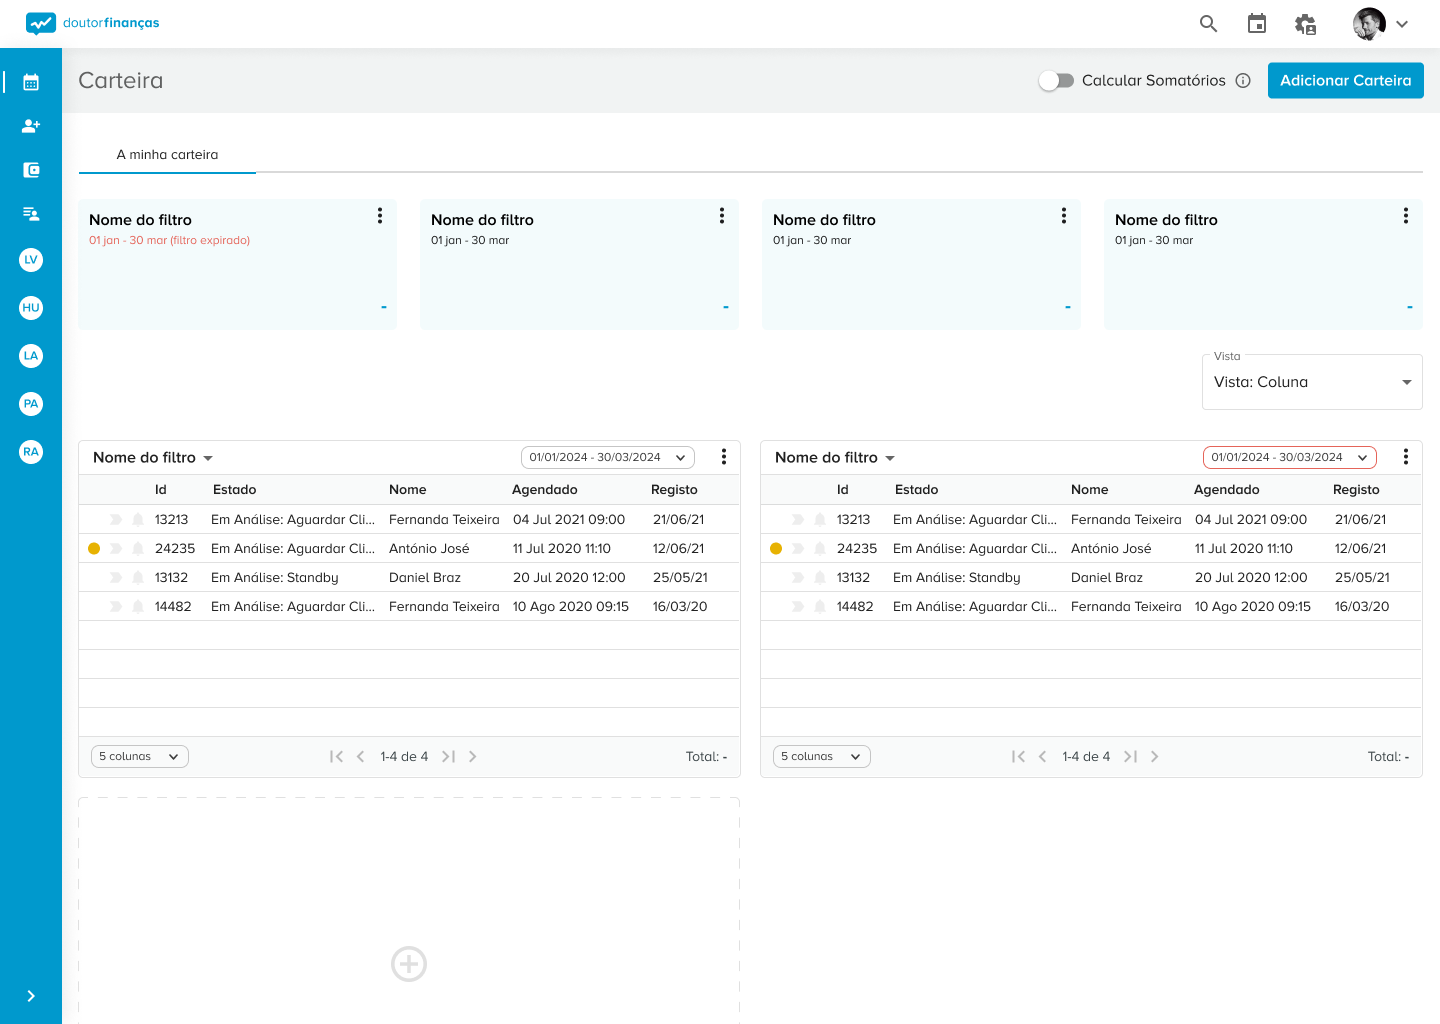Click the search magnifier icon in header
This screenshot has height=1024, width=1440.
(x=1208, y=24)
